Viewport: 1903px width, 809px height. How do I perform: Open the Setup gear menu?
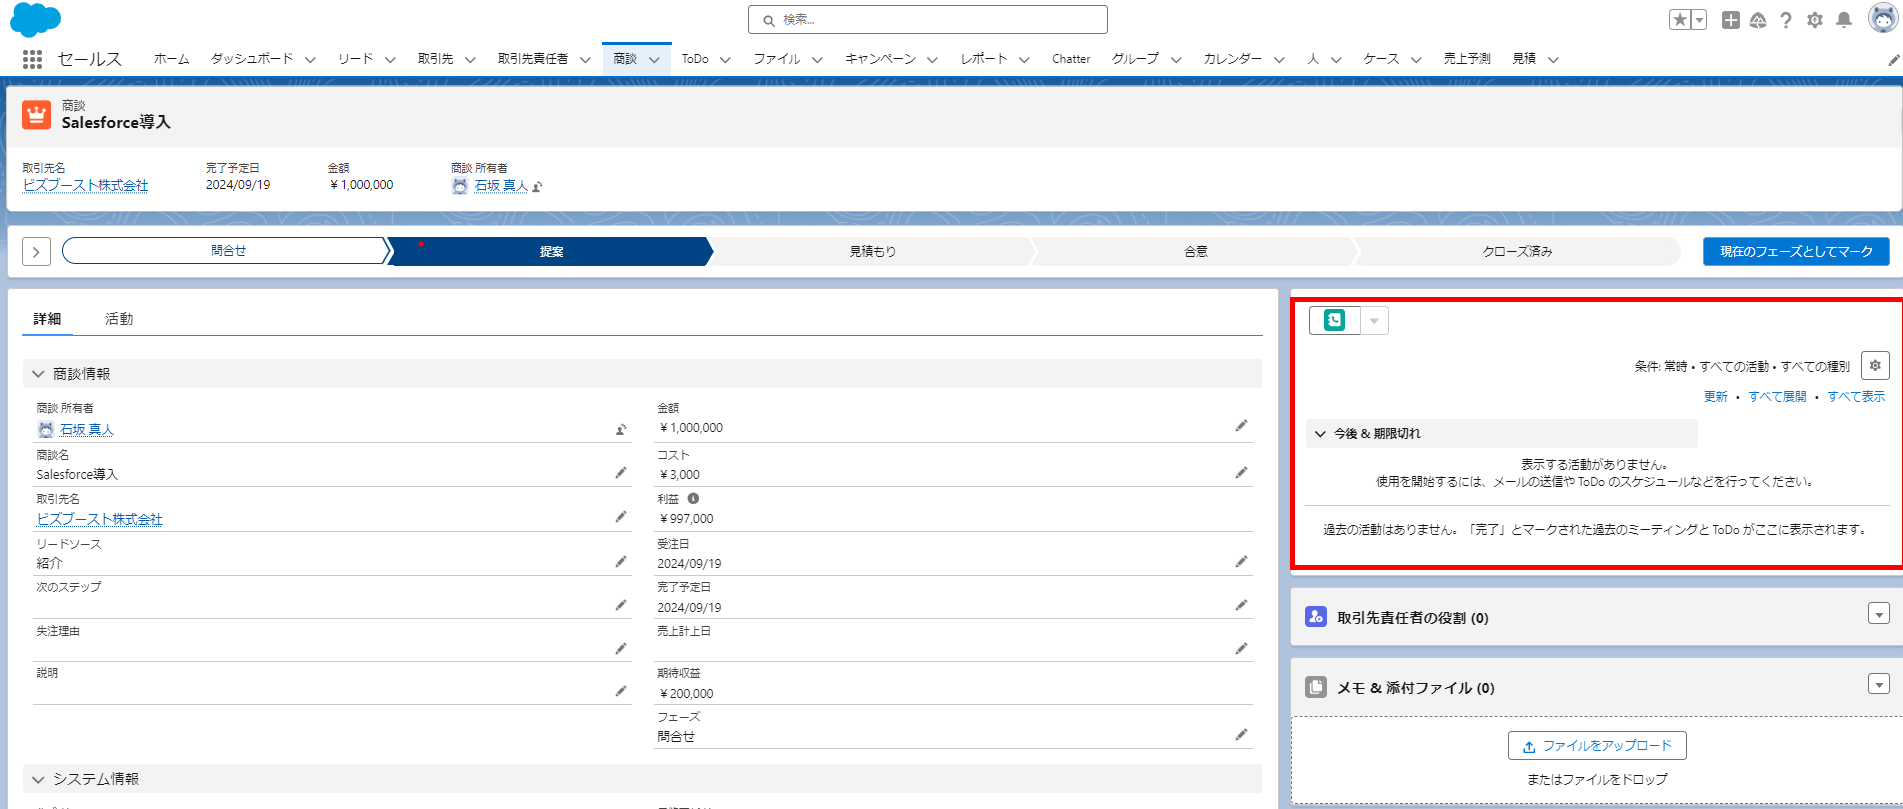click(x=1815, y=20)
